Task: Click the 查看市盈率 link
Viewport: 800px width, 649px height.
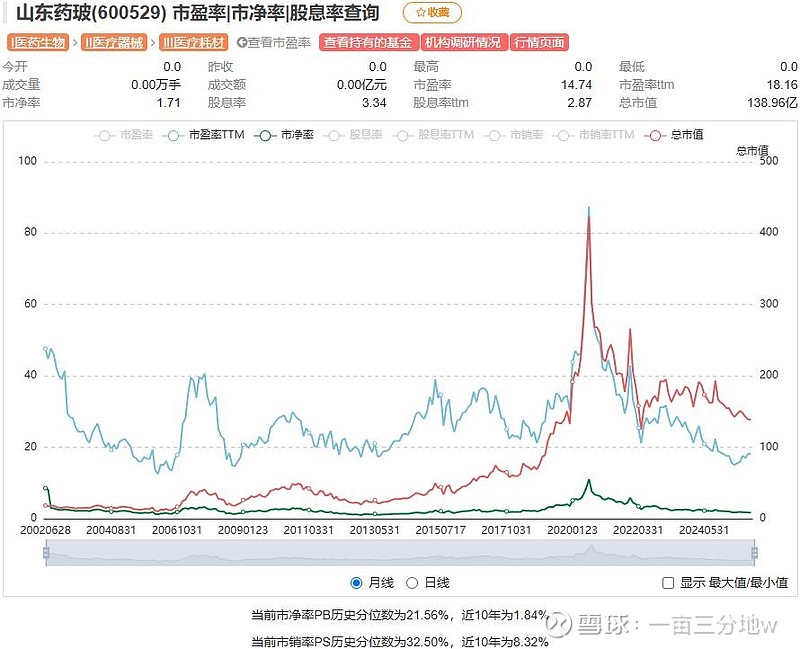Action: pos(274,42)
